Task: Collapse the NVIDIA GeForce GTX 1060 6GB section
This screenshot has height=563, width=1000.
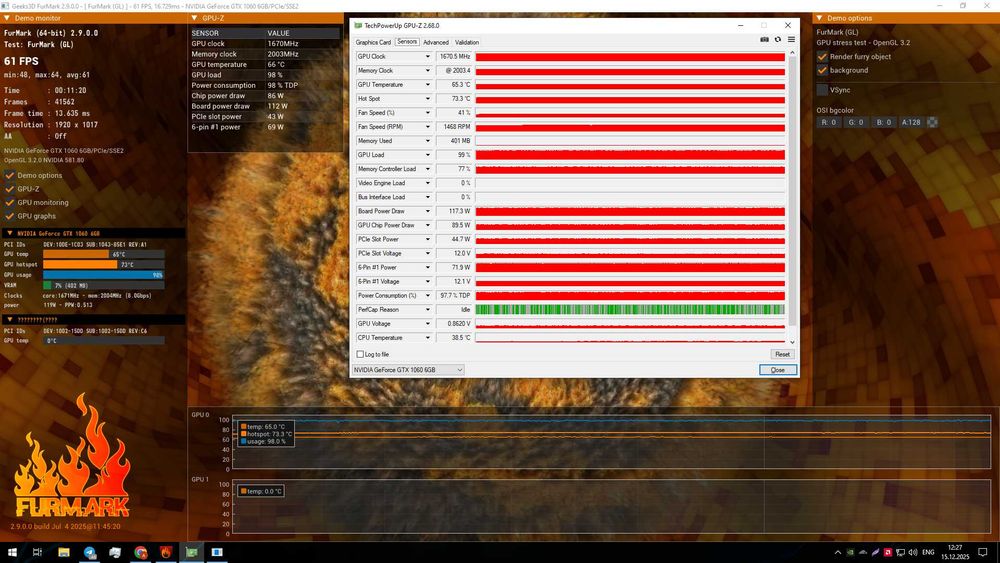Action: pos(10,233)
